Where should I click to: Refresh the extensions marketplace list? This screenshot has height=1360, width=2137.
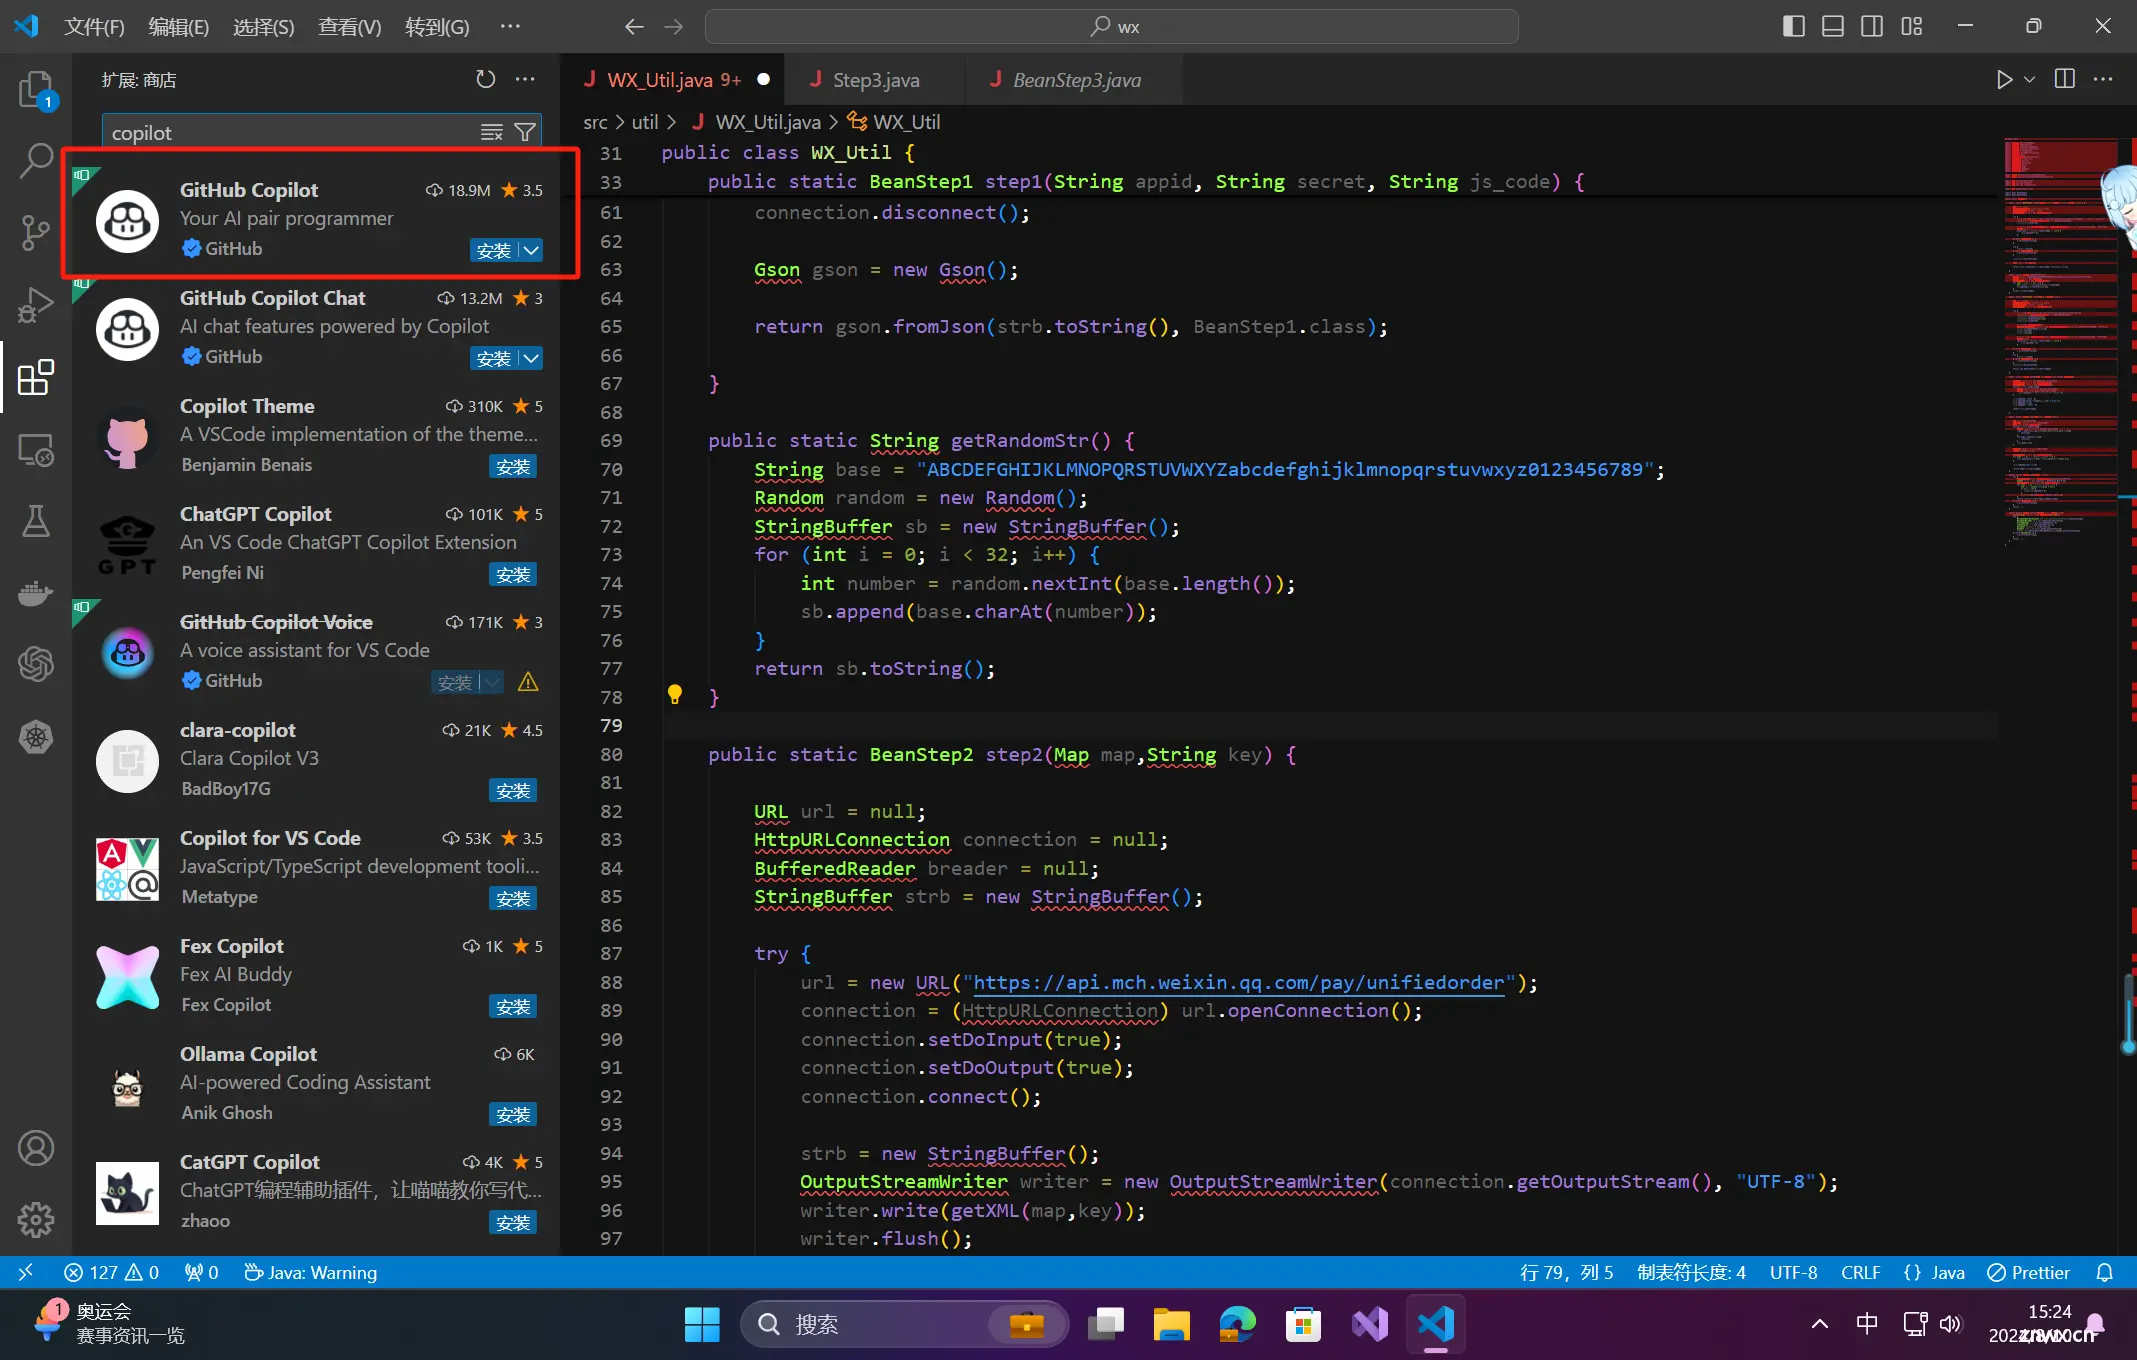[486, 79]
